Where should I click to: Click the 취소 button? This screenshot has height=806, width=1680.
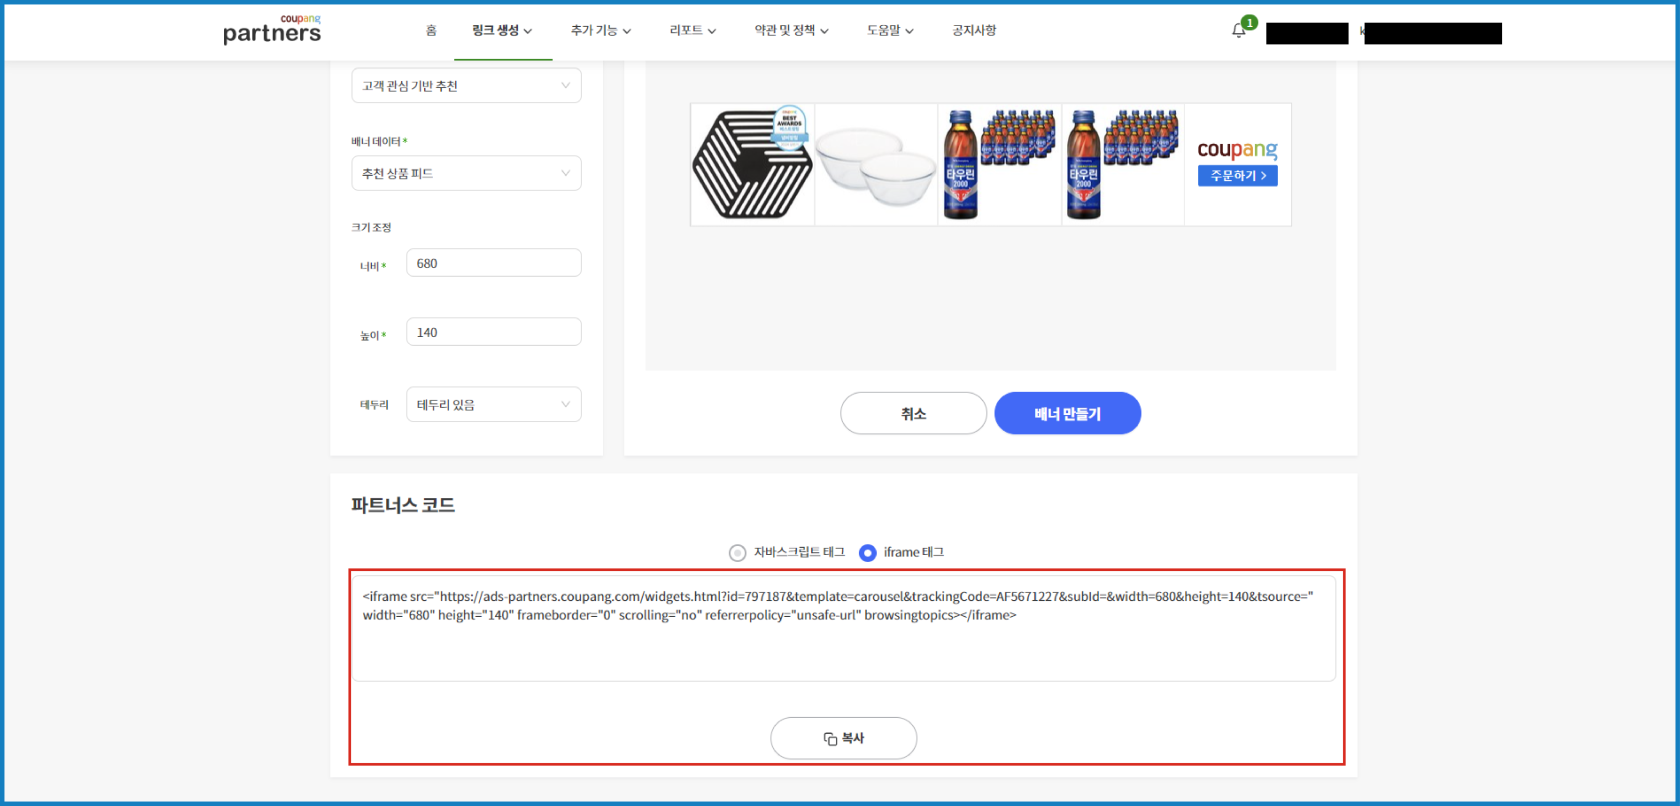click(x=913, y=414)
